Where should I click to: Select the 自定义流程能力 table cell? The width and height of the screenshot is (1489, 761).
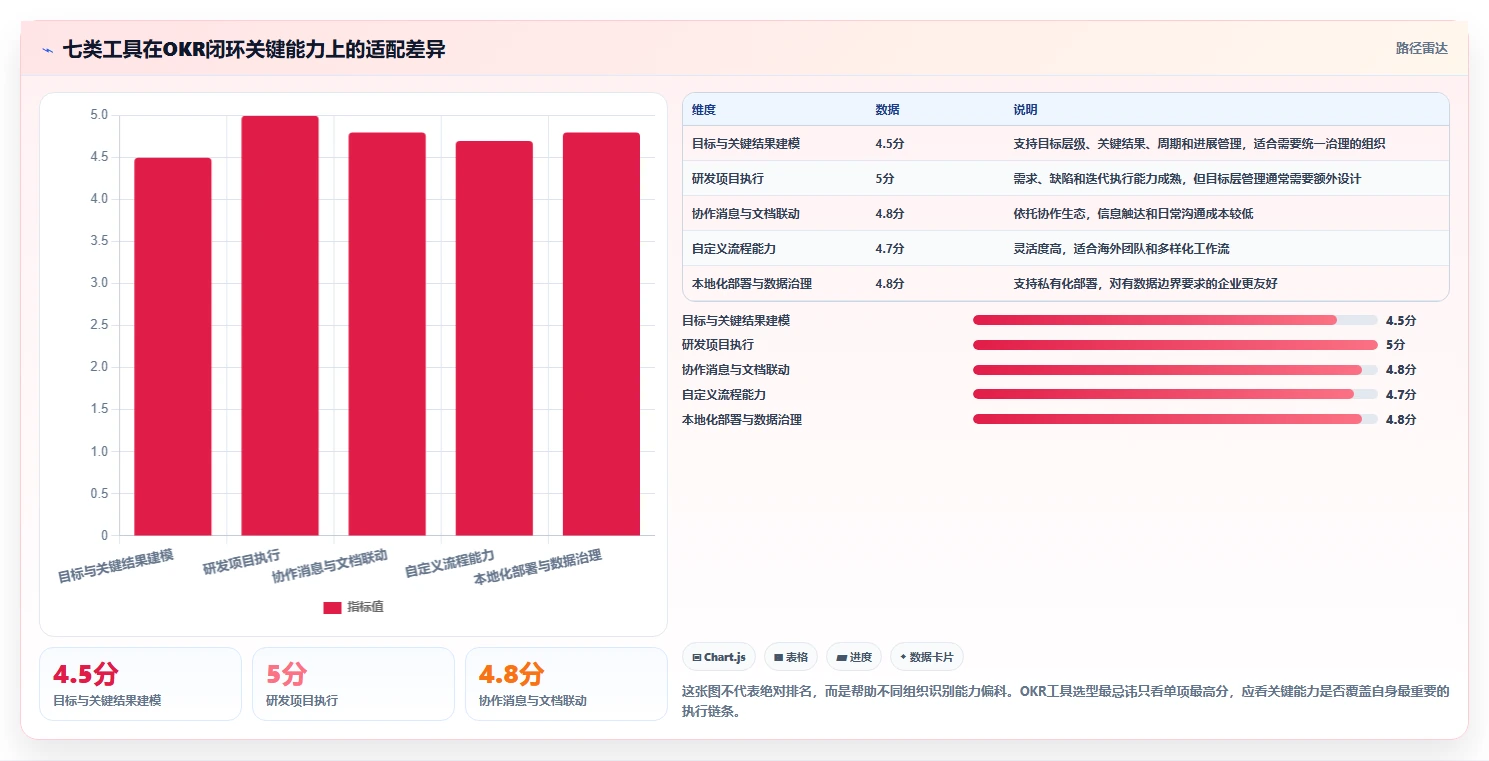pos(734,249)
